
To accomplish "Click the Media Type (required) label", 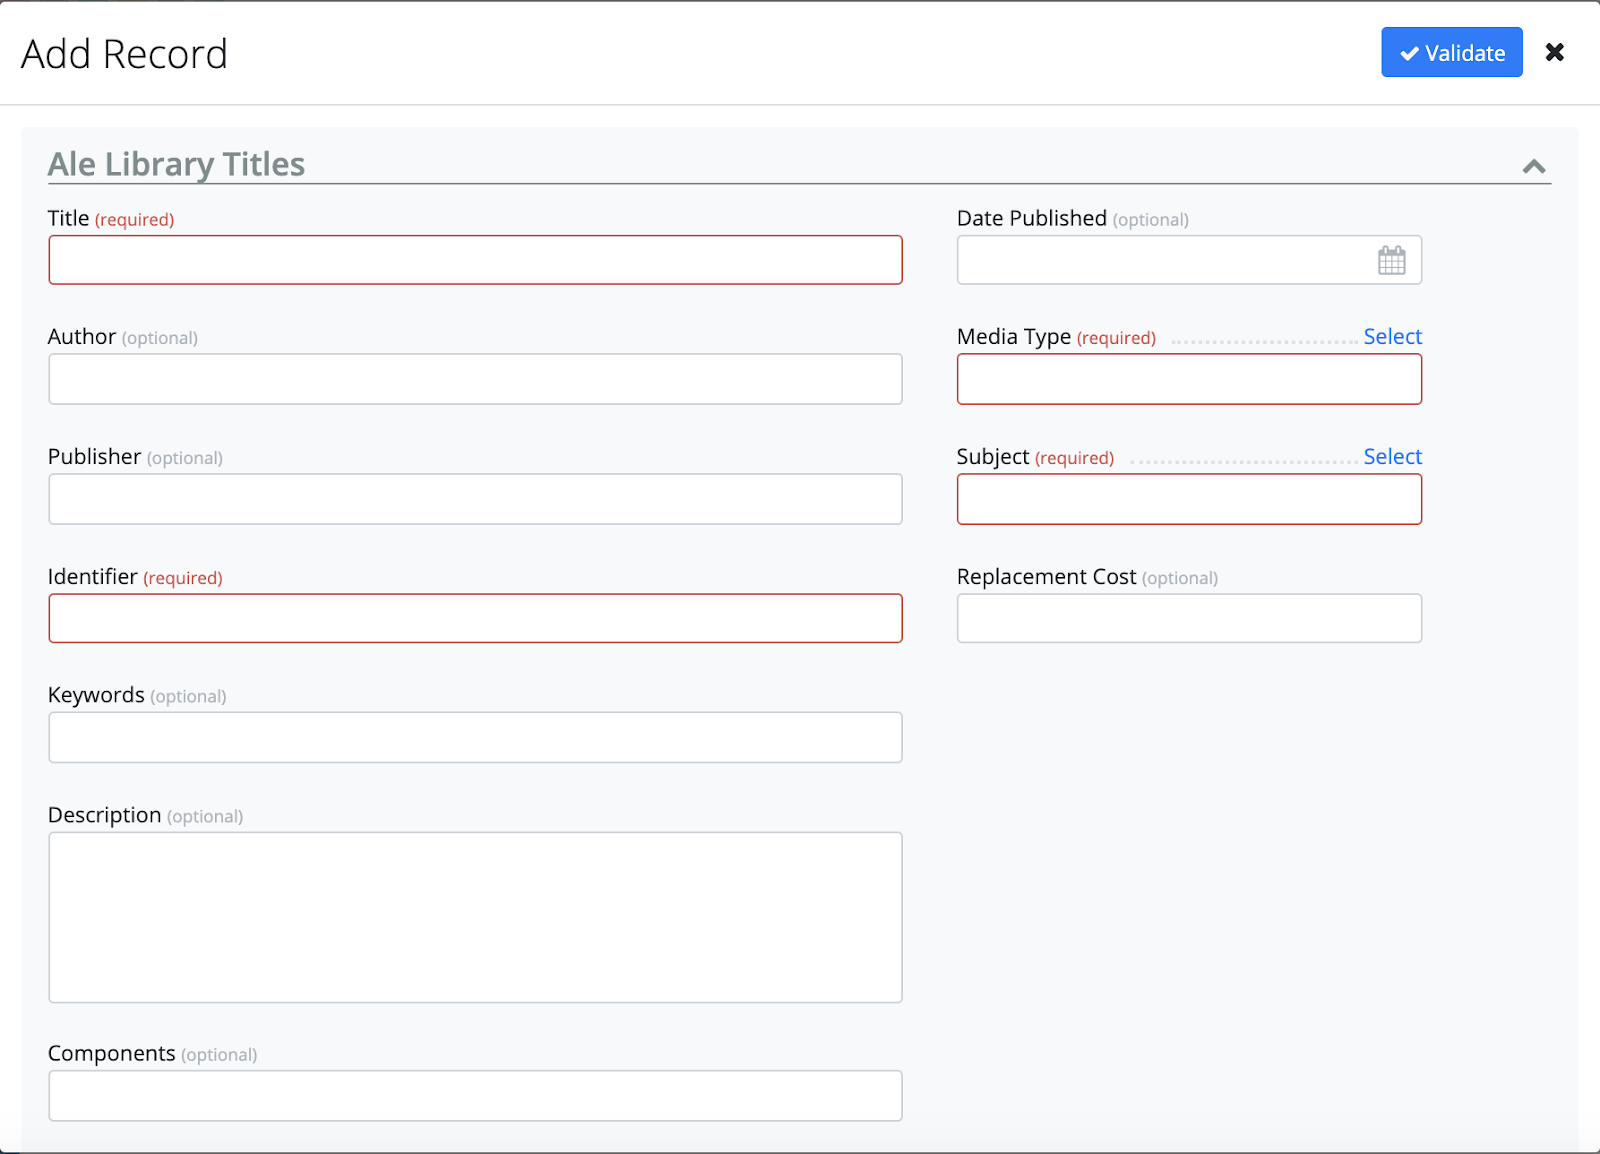I will (1056, 337).
